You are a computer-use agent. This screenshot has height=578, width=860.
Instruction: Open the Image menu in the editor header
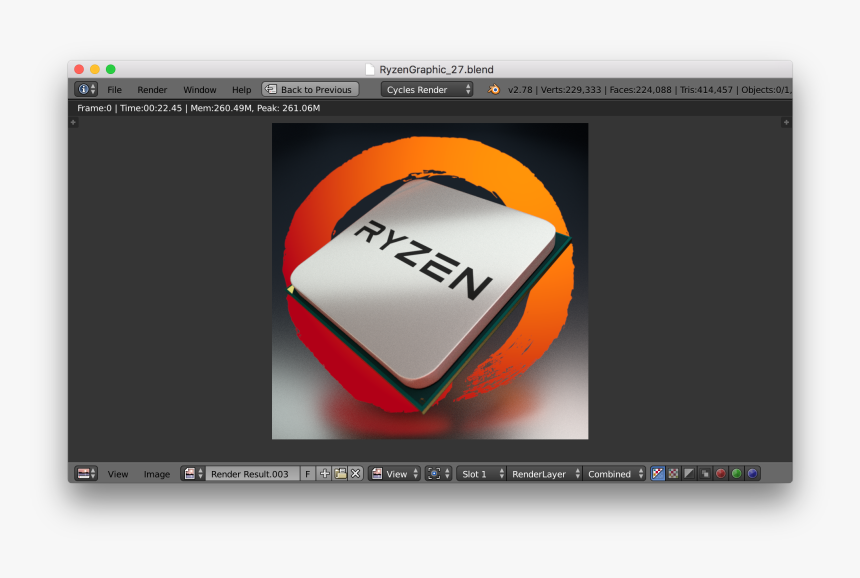157,473
